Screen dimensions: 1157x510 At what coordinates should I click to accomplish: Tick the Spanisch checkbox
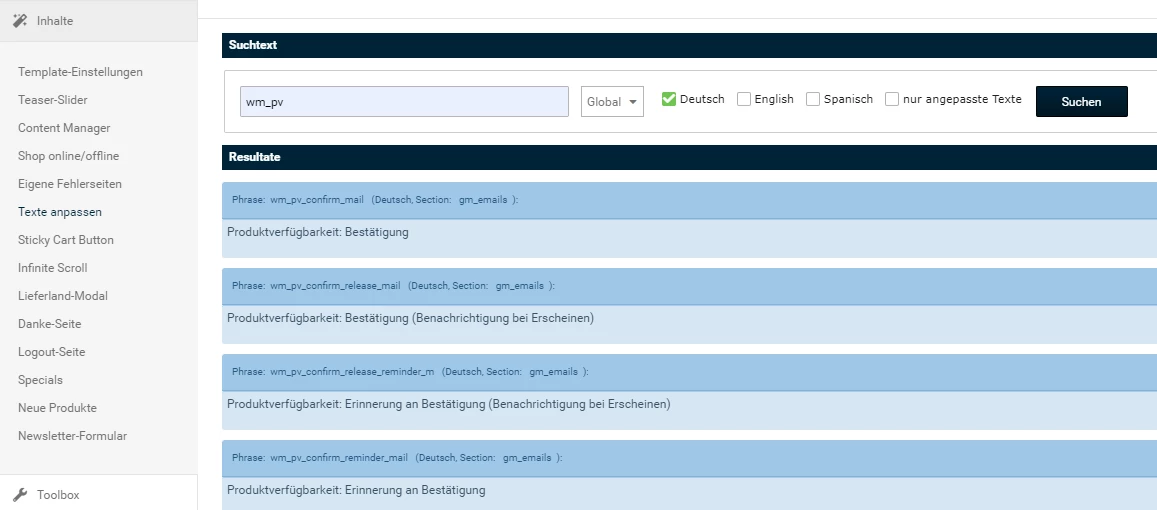pyautogui.click(x=813, y=99)
